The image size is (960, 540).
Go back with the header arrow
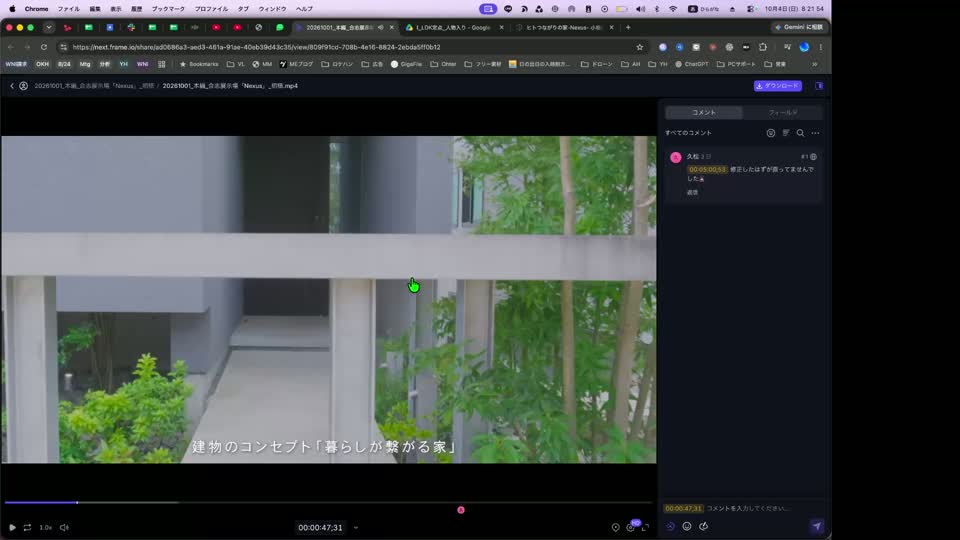[12, 86]
